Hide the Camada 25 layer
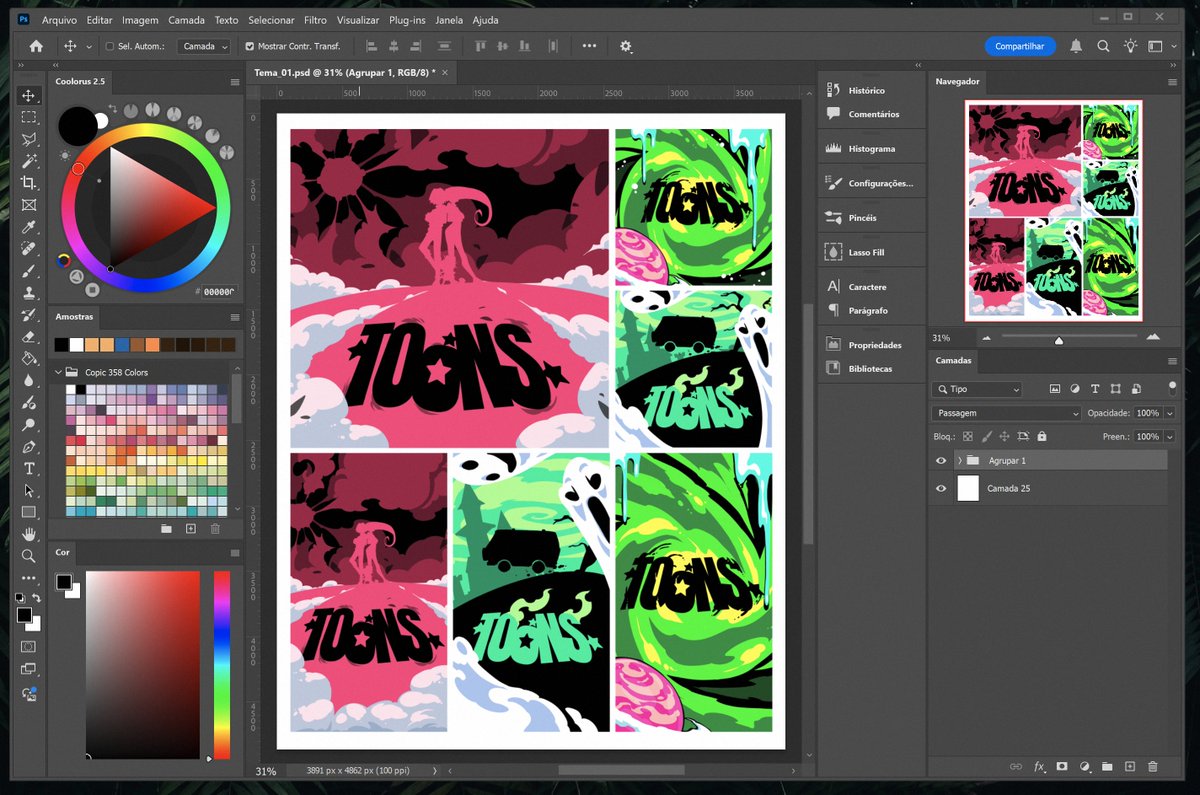Screen dimensions: 1200x795 pos(941,488)
